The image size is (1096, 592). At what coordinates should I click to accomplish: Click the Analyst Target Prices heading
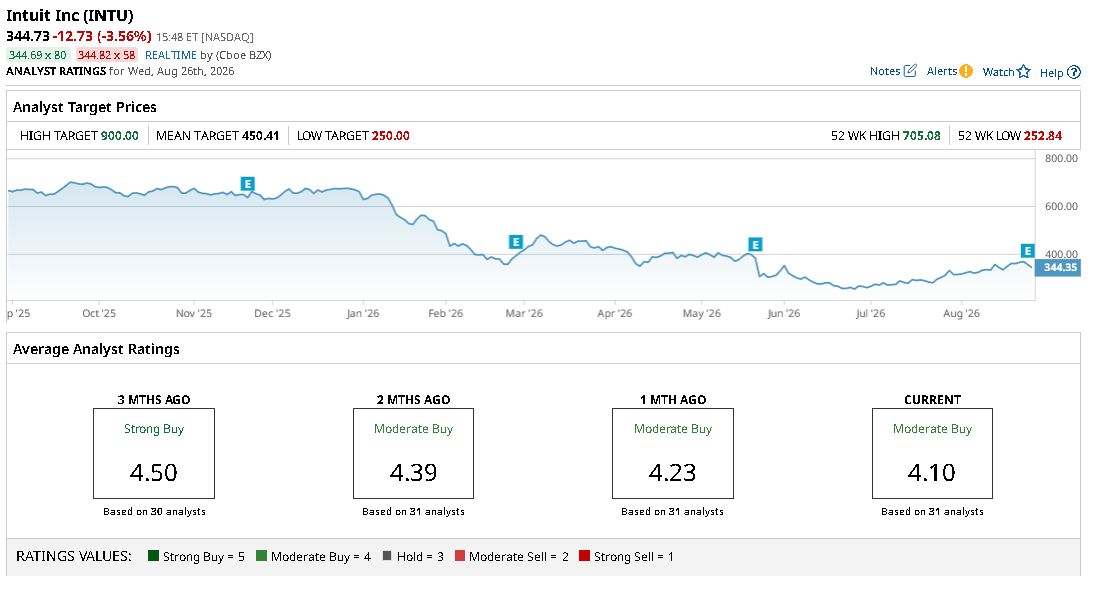(85, 107)
